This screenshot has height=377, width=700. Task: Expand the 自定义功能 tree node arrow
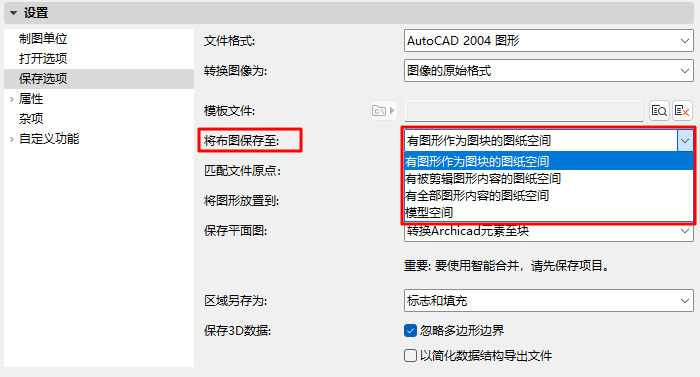(12, 139)
